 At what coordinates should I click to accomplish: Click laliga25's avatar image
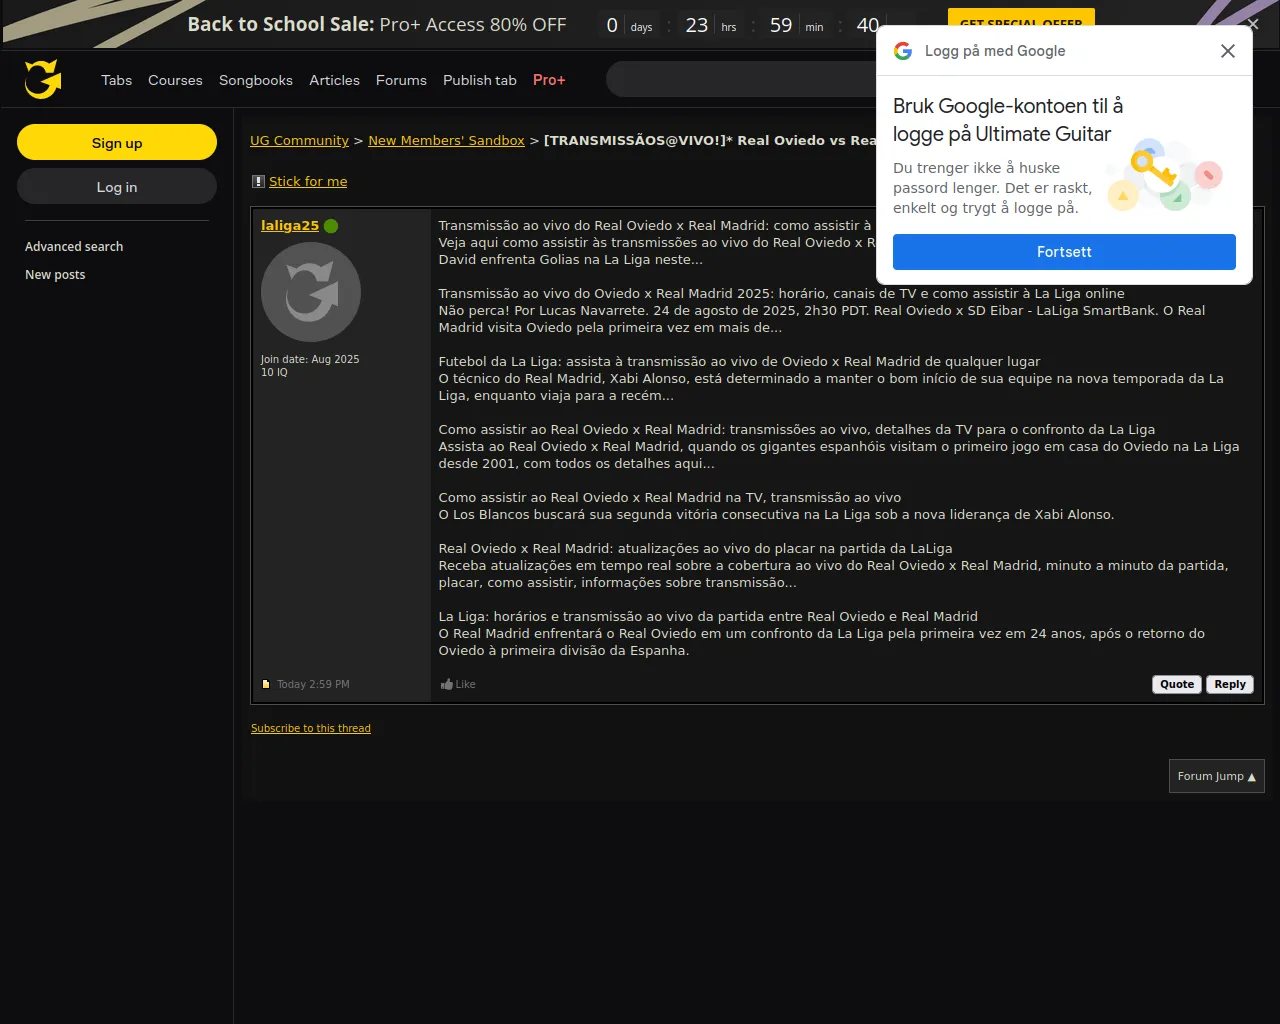[x=311, y=292]
